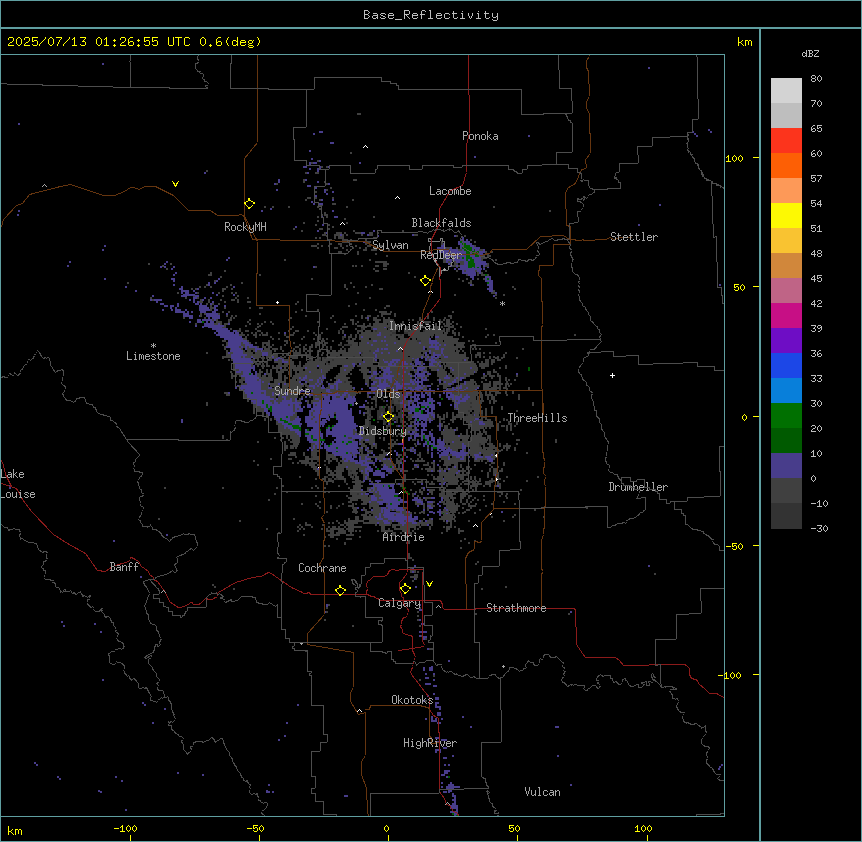Select the Sundre label

point(292,391)
